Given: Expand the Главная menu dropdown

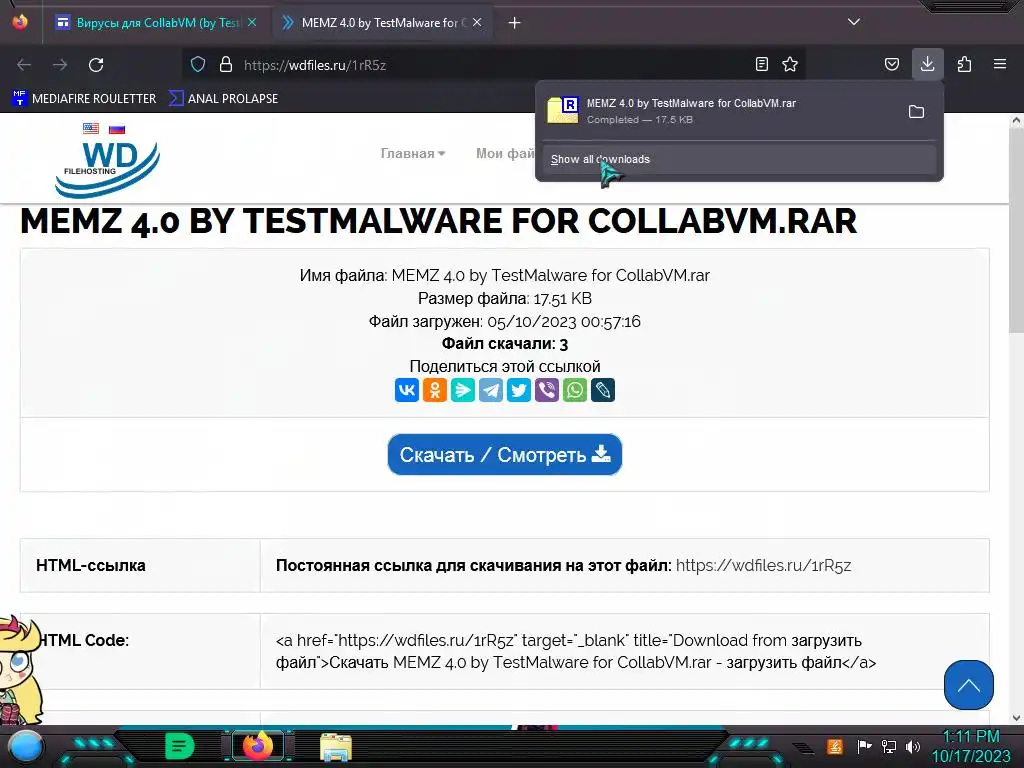Looking at the screenshot, I should 413,153.
